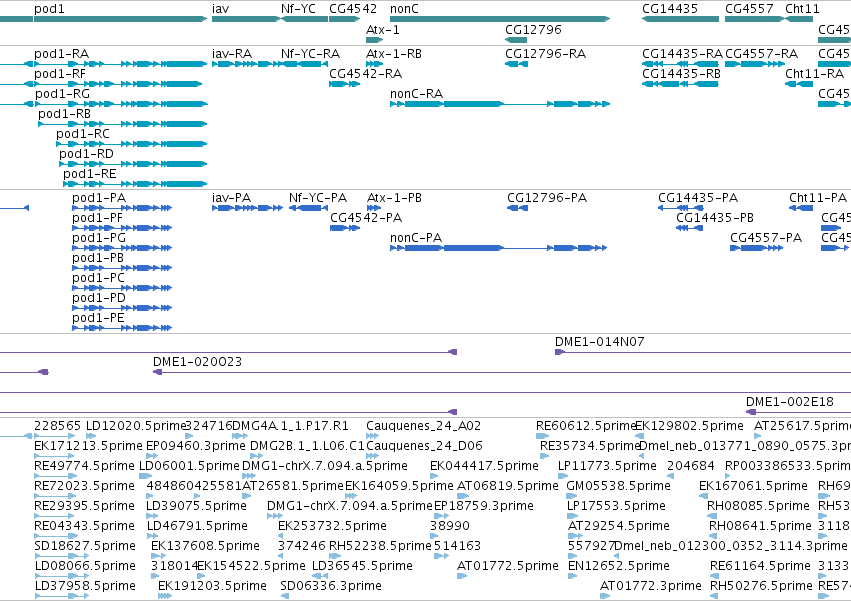Image resolution: width=851 pixels, height=601 pixels.
Task: Select the Atx-1 gene label
Action: pos(383,29)
